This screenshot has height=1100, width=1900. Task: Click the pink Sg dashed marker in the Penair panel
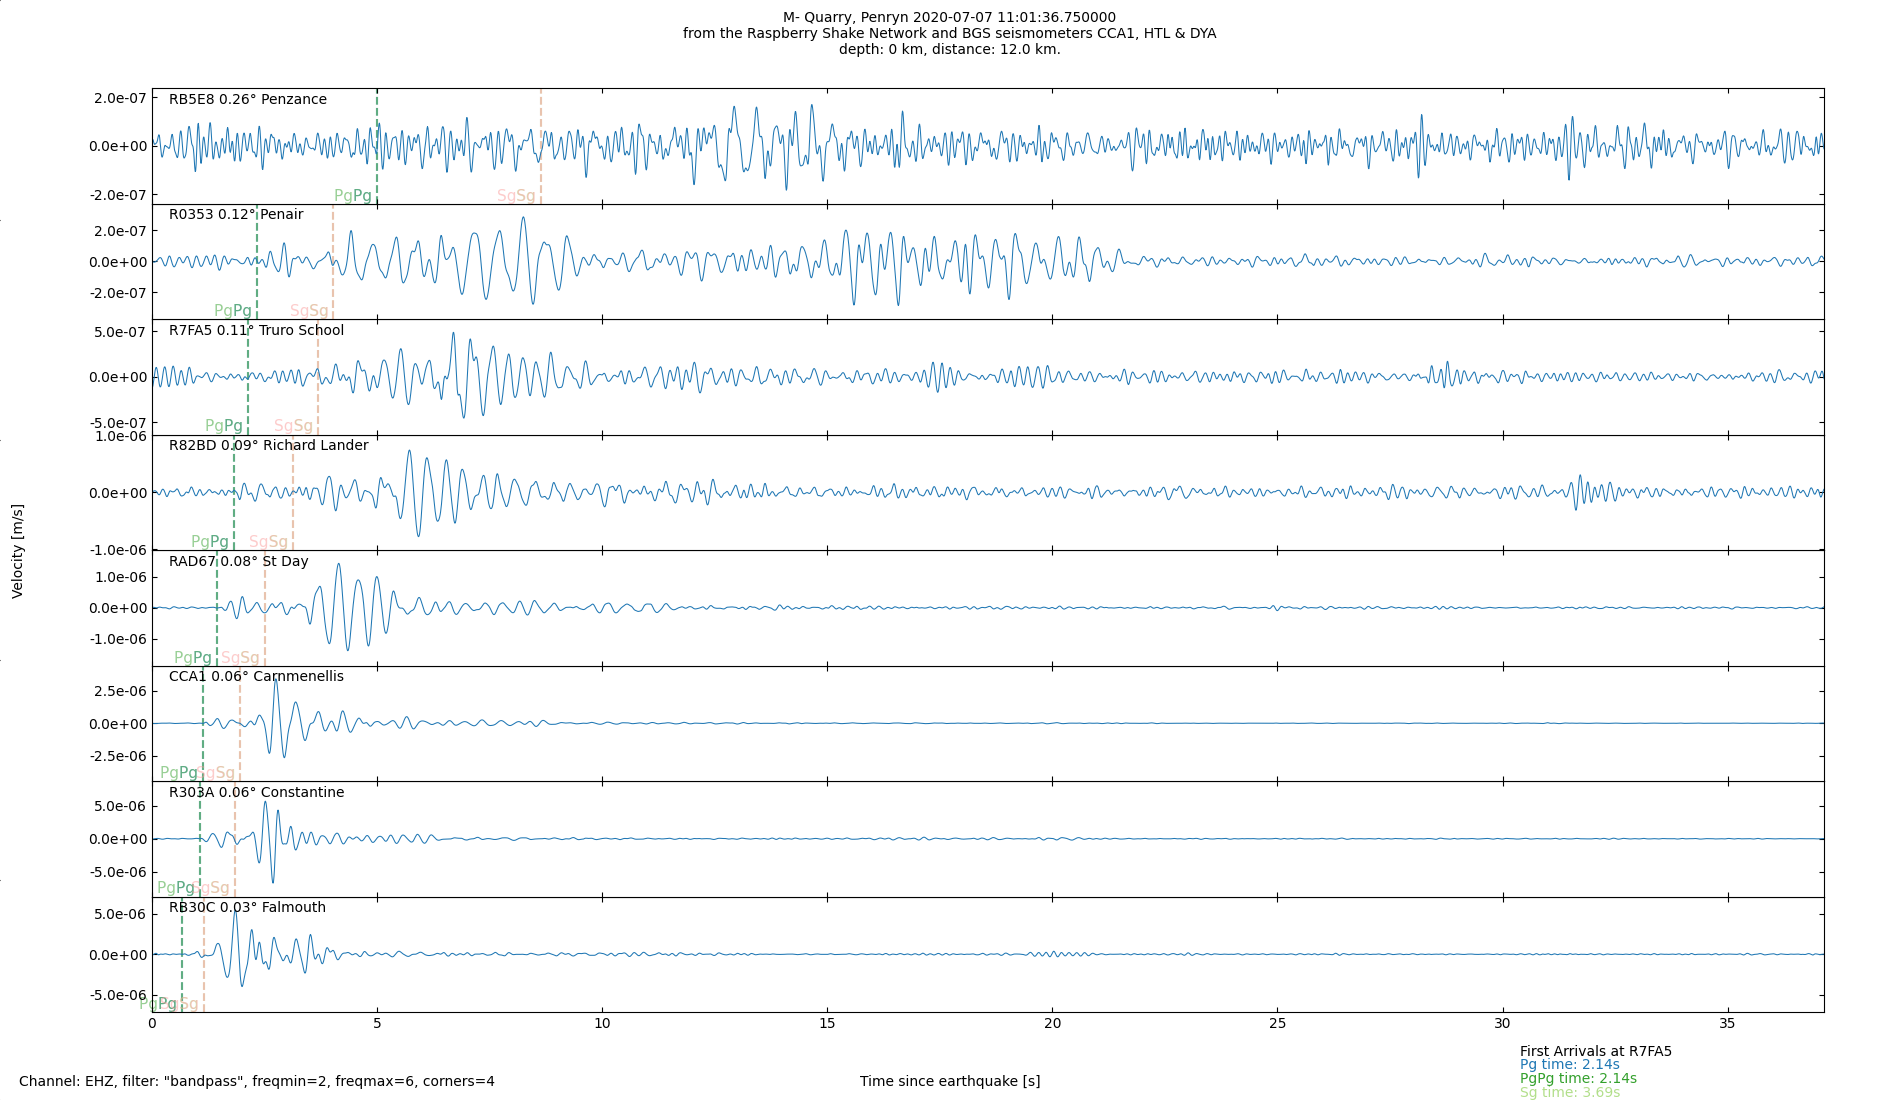tap(333, 262)
